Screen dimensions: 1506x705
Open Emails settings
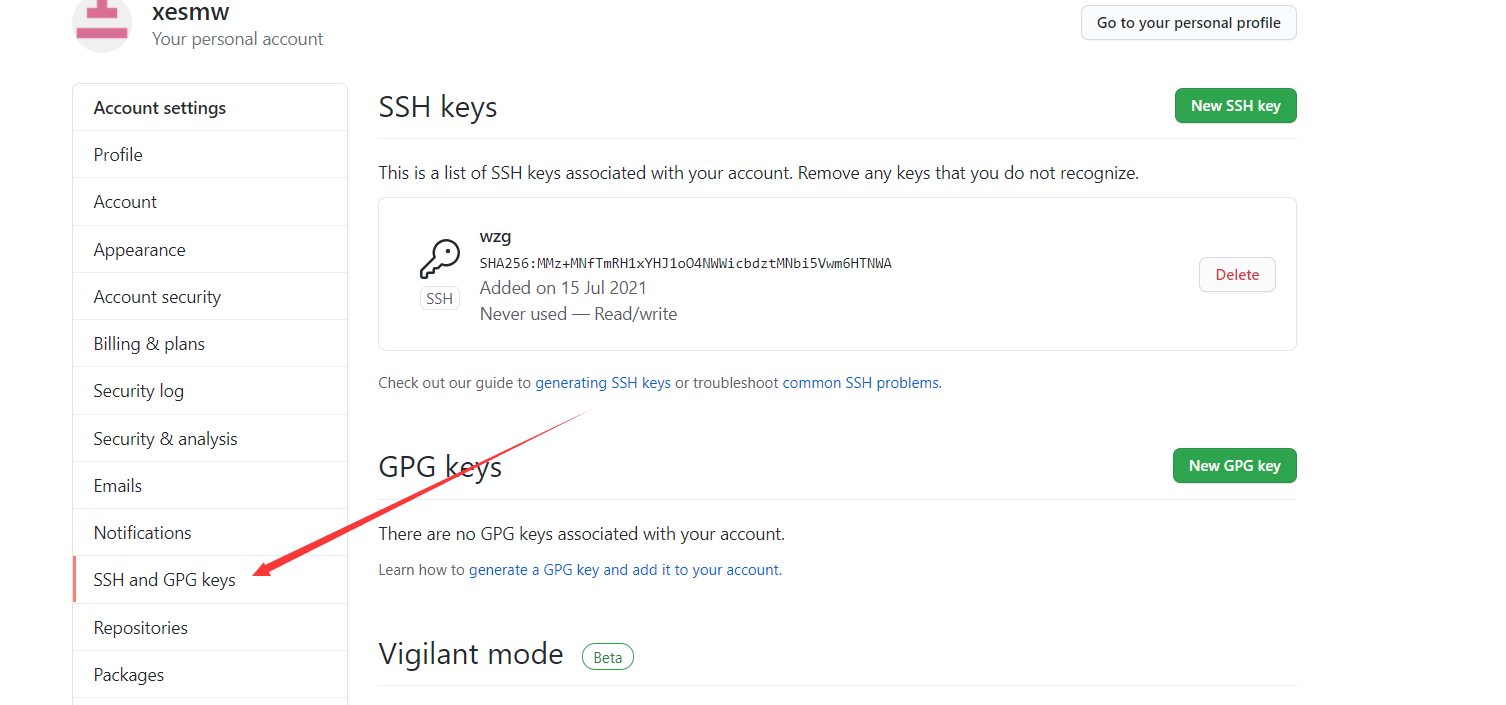[118, 486]
